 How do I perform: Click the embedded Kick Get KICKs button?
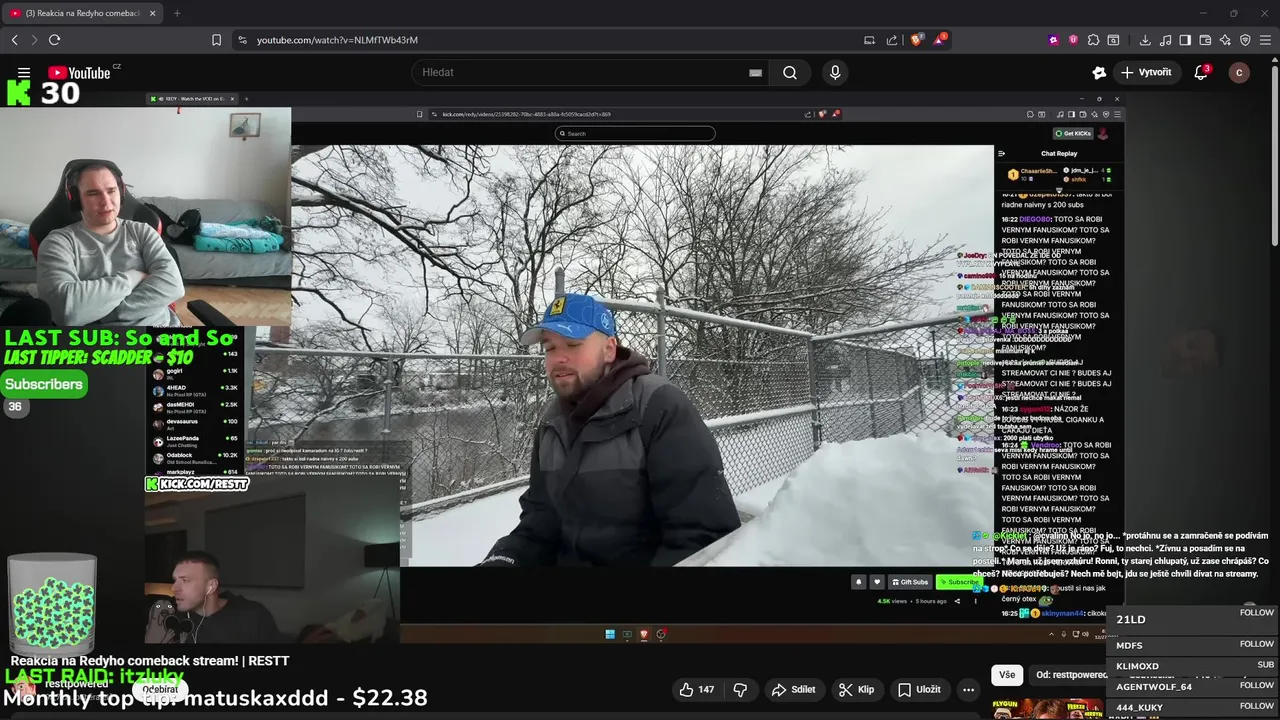[1073, 133]
